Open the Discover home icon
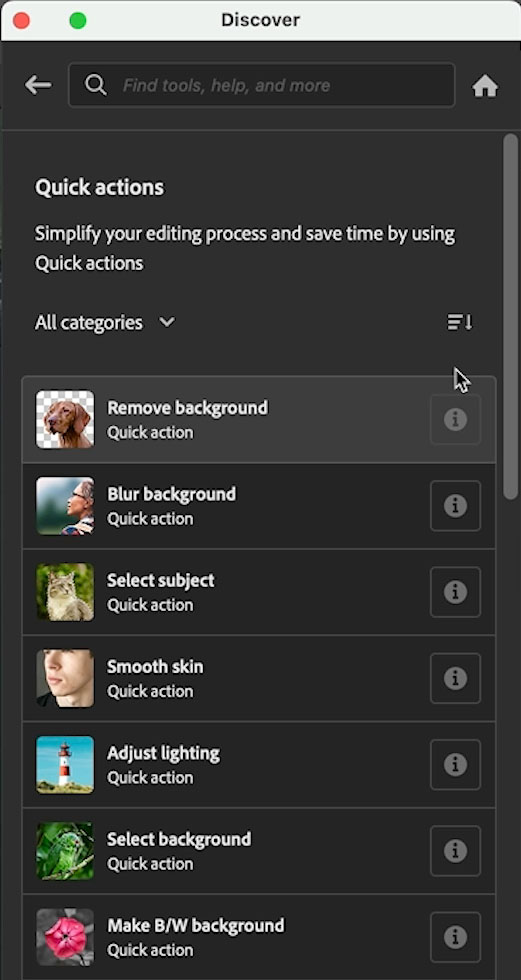Image resolution: width=521 pixels, height=980 pixels. (x=485, y=86)
